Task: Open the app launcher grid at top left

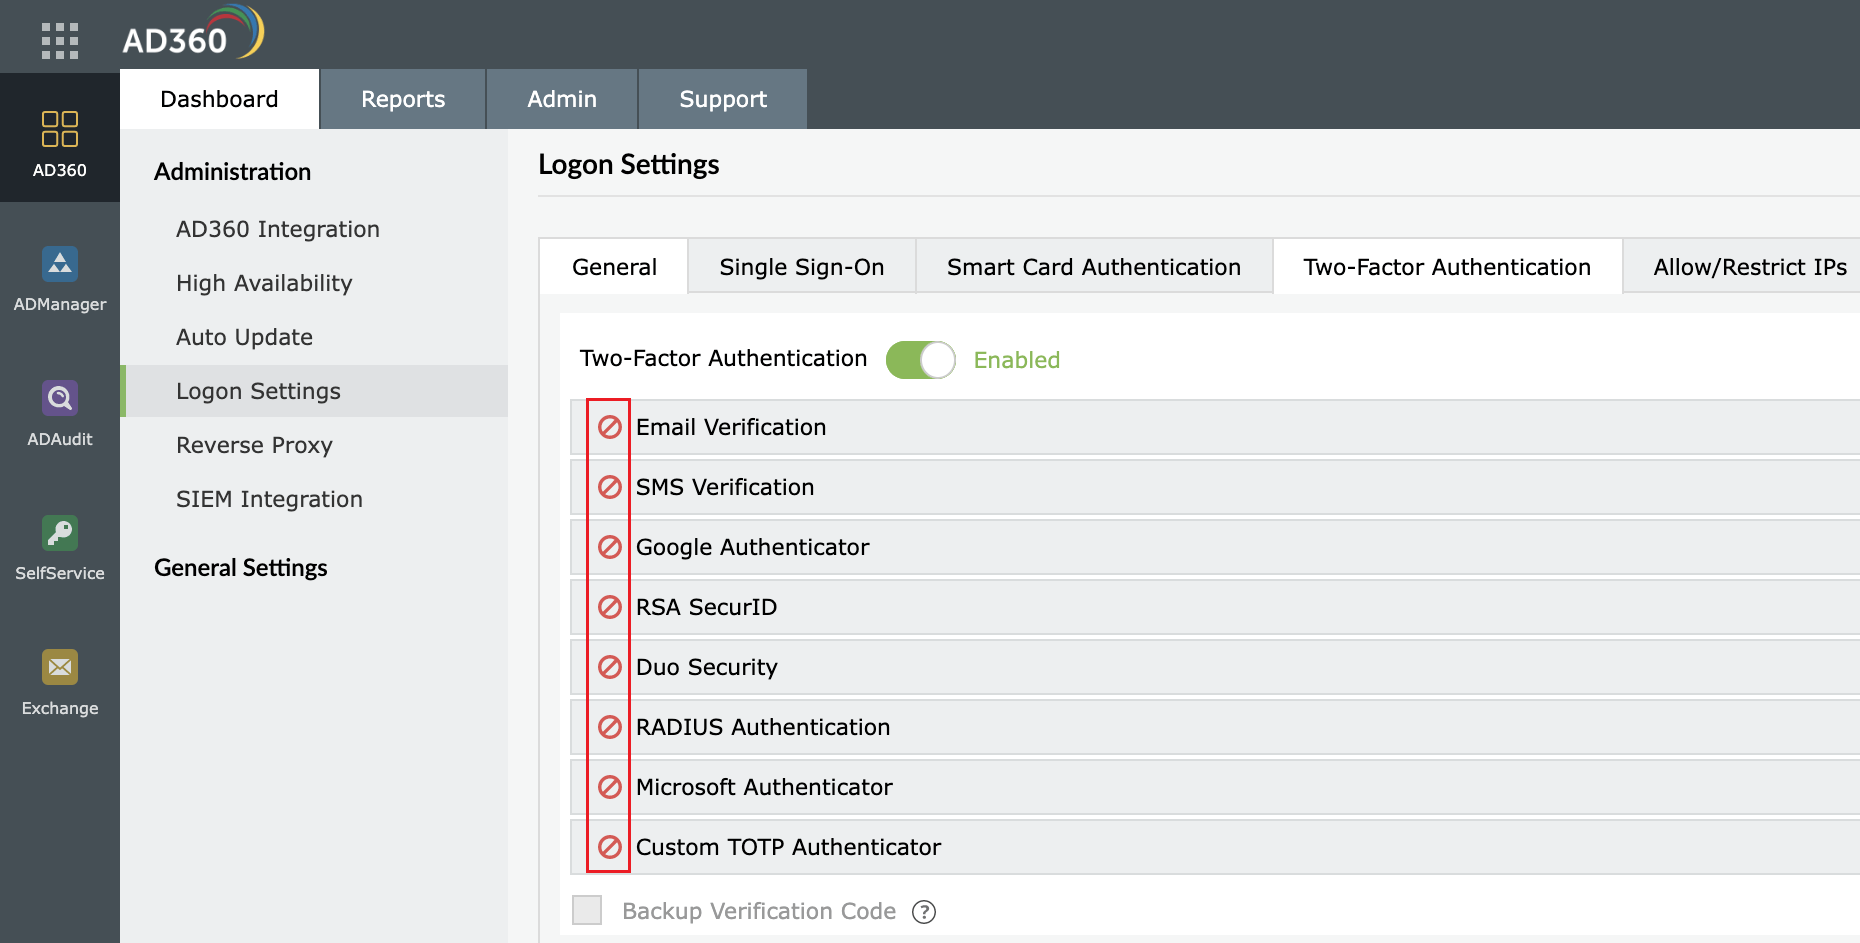Action: 60,40
